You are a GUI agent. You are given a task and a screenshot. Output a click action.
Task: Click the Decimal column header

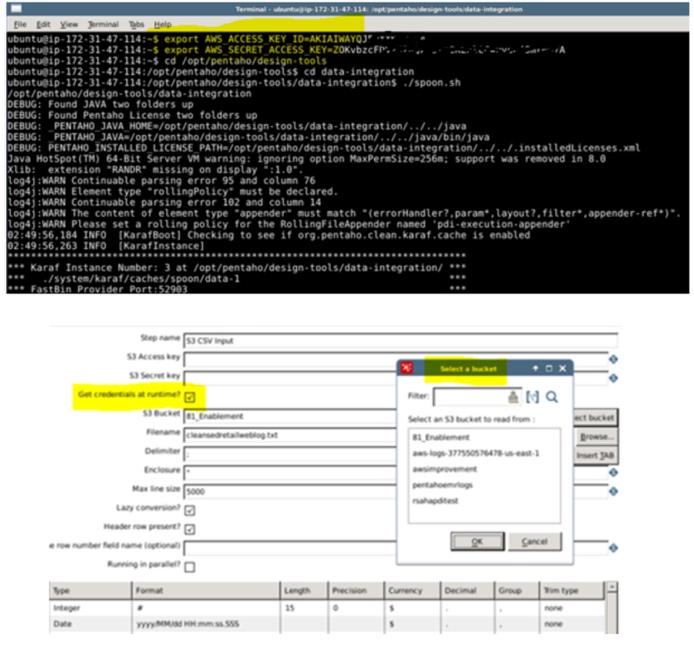coord(467,591)
